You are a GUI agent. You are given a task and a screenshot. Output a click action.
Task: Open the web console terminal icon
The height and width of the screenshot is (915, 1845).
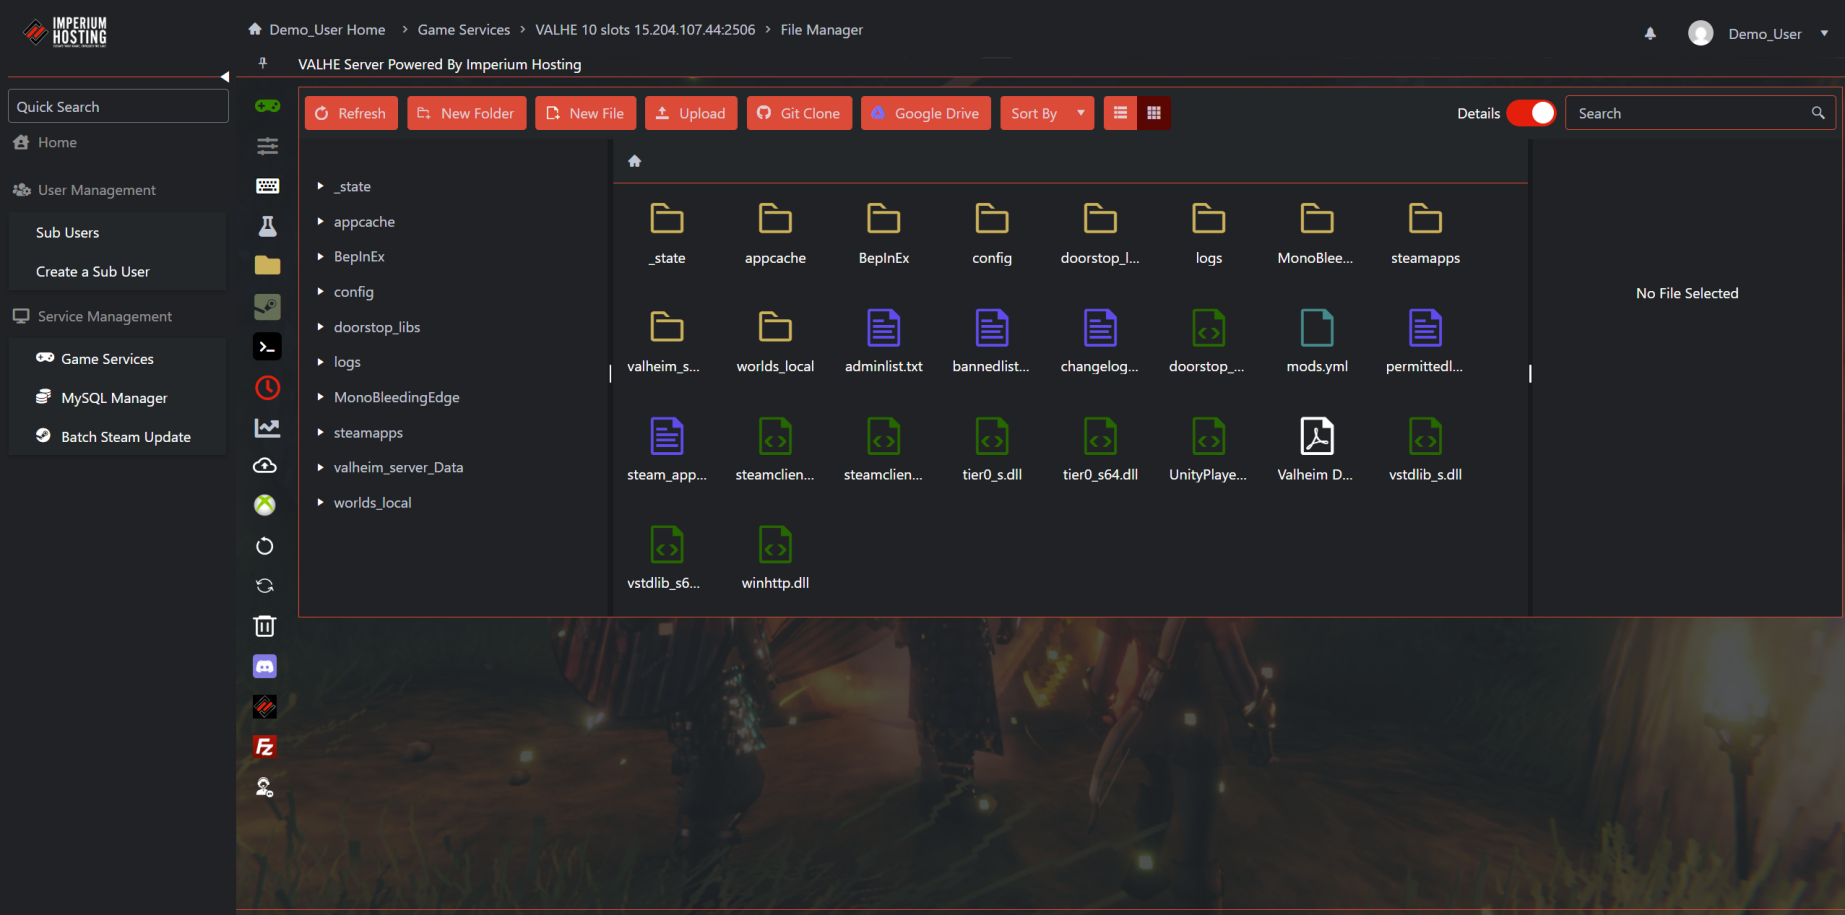[267, 347]
